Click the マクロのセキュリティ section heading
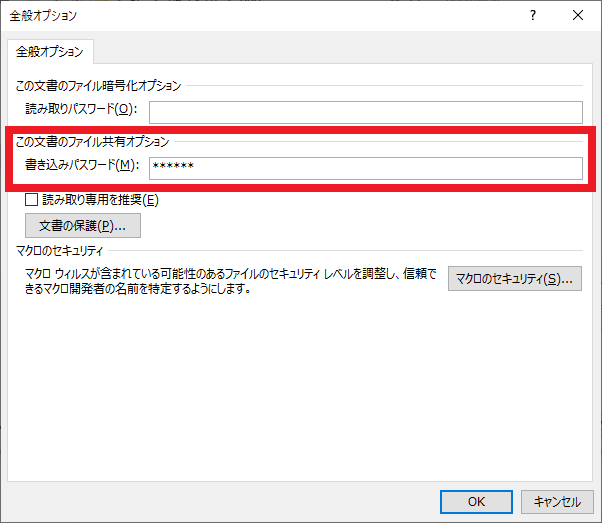 (x=60, y=251)
